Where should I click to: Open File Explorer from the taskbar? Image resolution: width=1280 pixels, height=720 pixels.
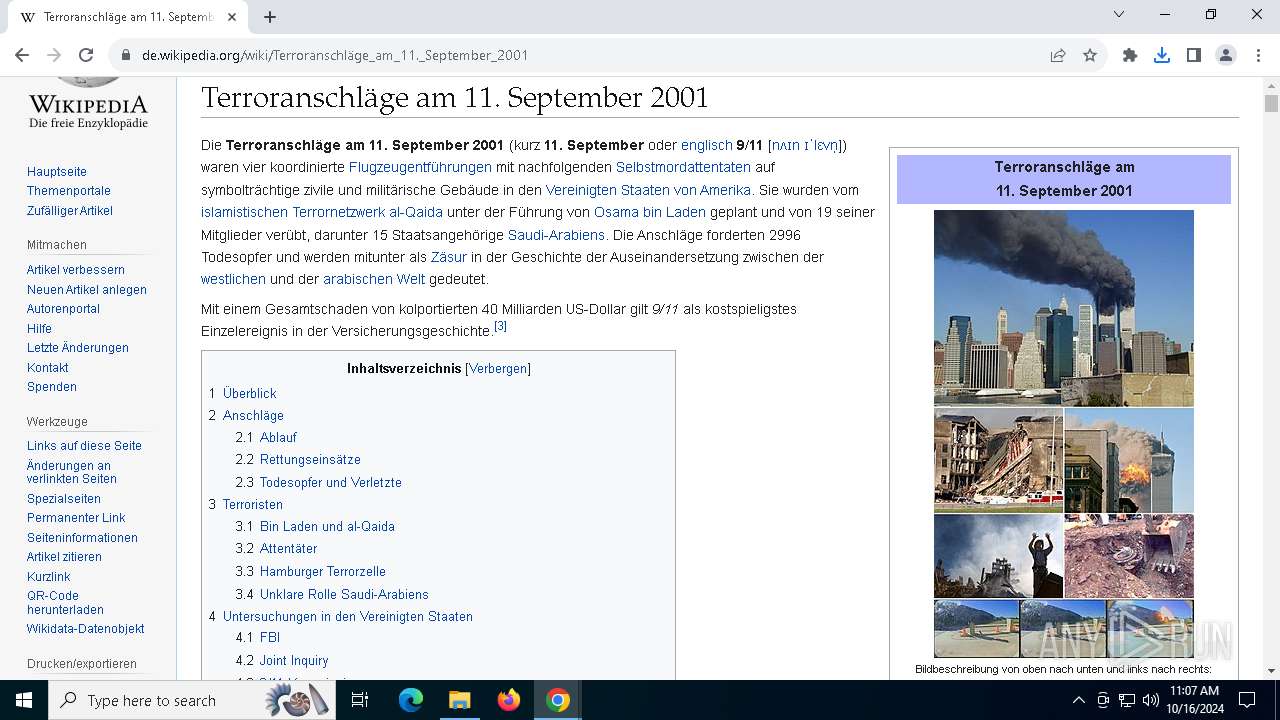coord(459,700)
